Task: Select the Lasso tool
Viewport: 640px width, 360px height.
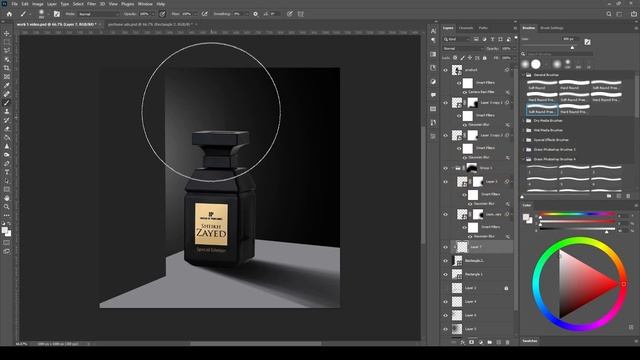Action: (x=7, y=51)
